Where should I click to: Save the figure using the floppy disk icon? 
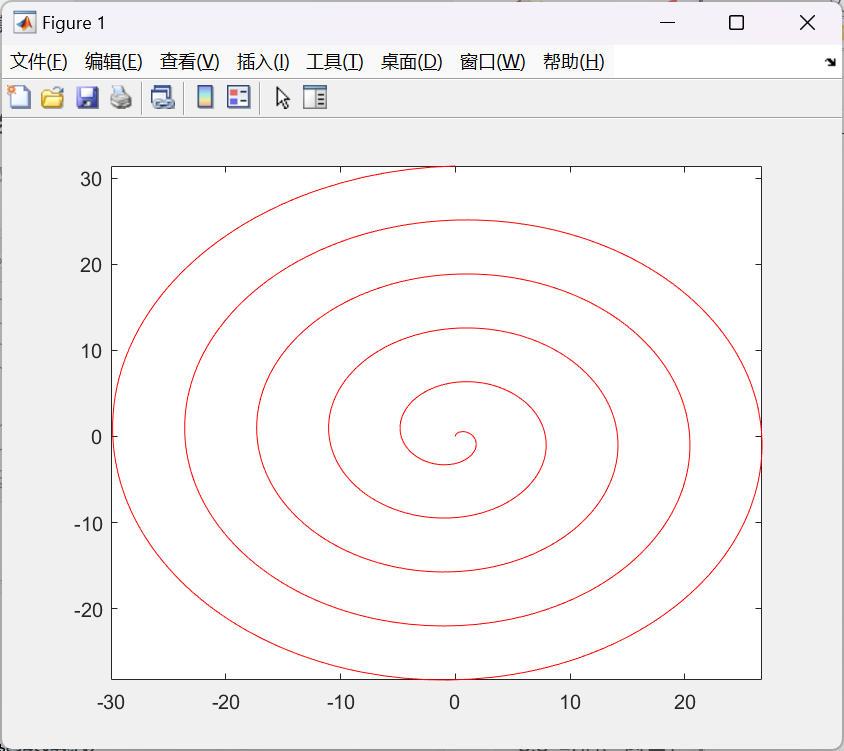87,97
